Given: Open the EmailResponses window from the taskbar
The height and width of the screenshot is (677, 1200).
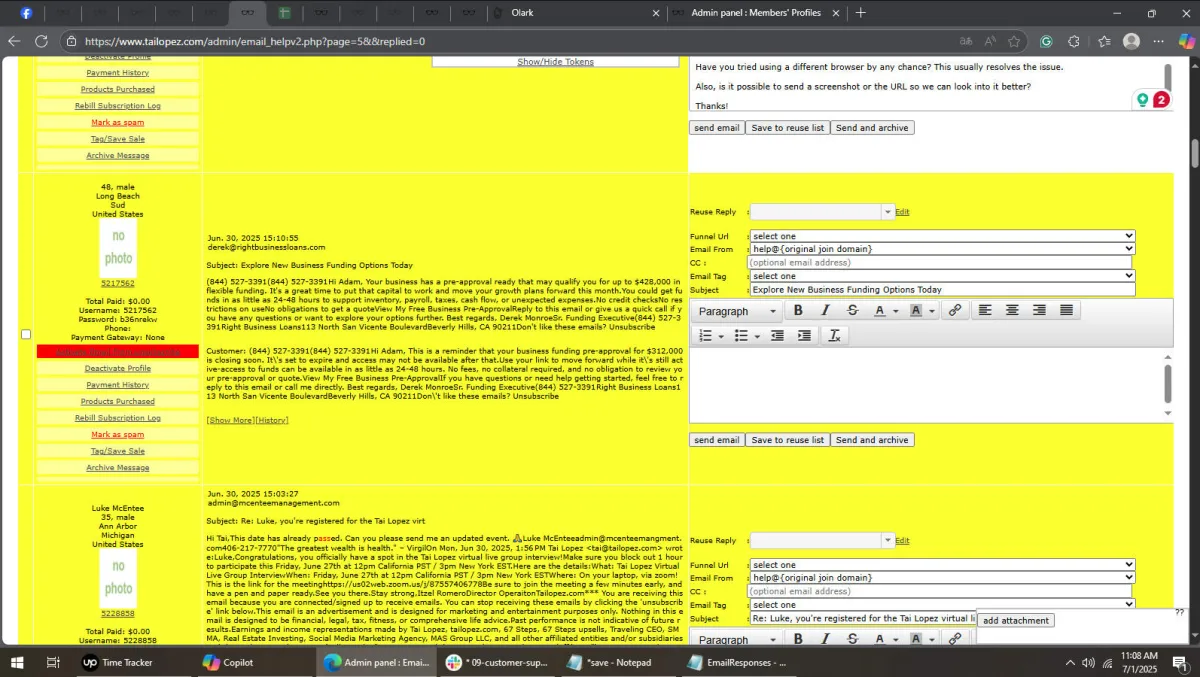Looking at the screenshot, I should (x=737, y=662).
